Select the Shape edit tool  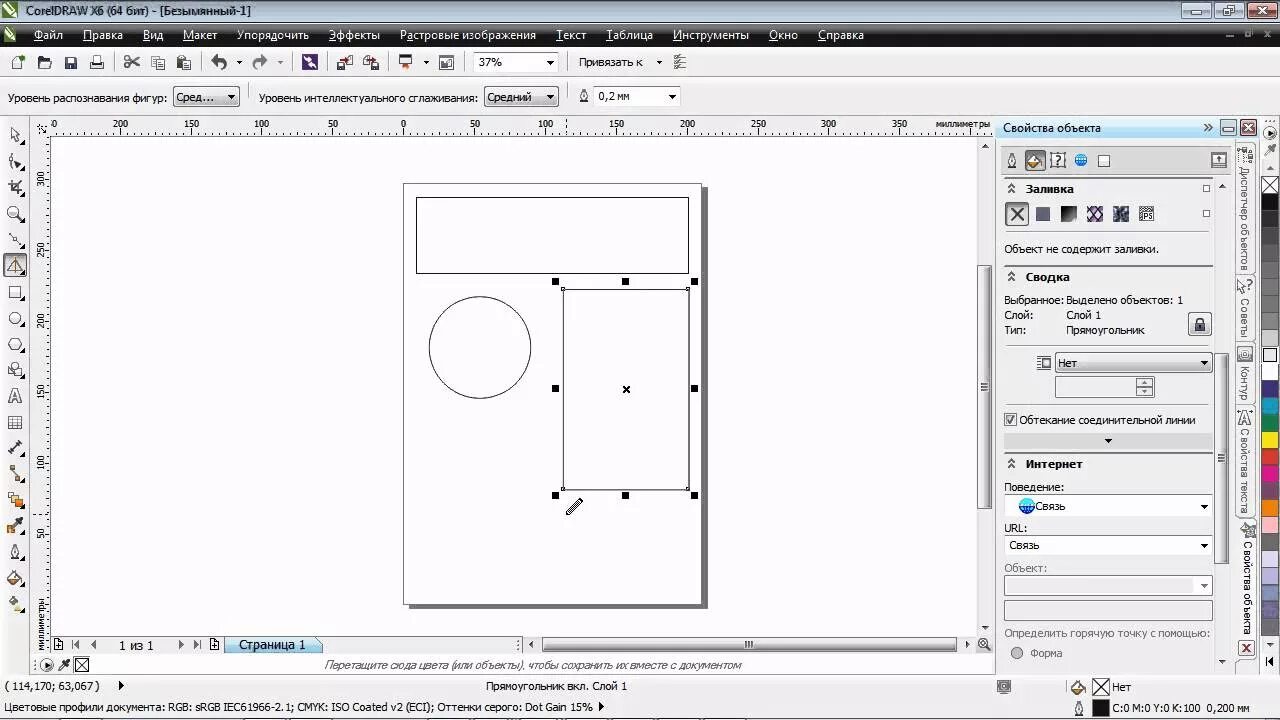point(15,161)
